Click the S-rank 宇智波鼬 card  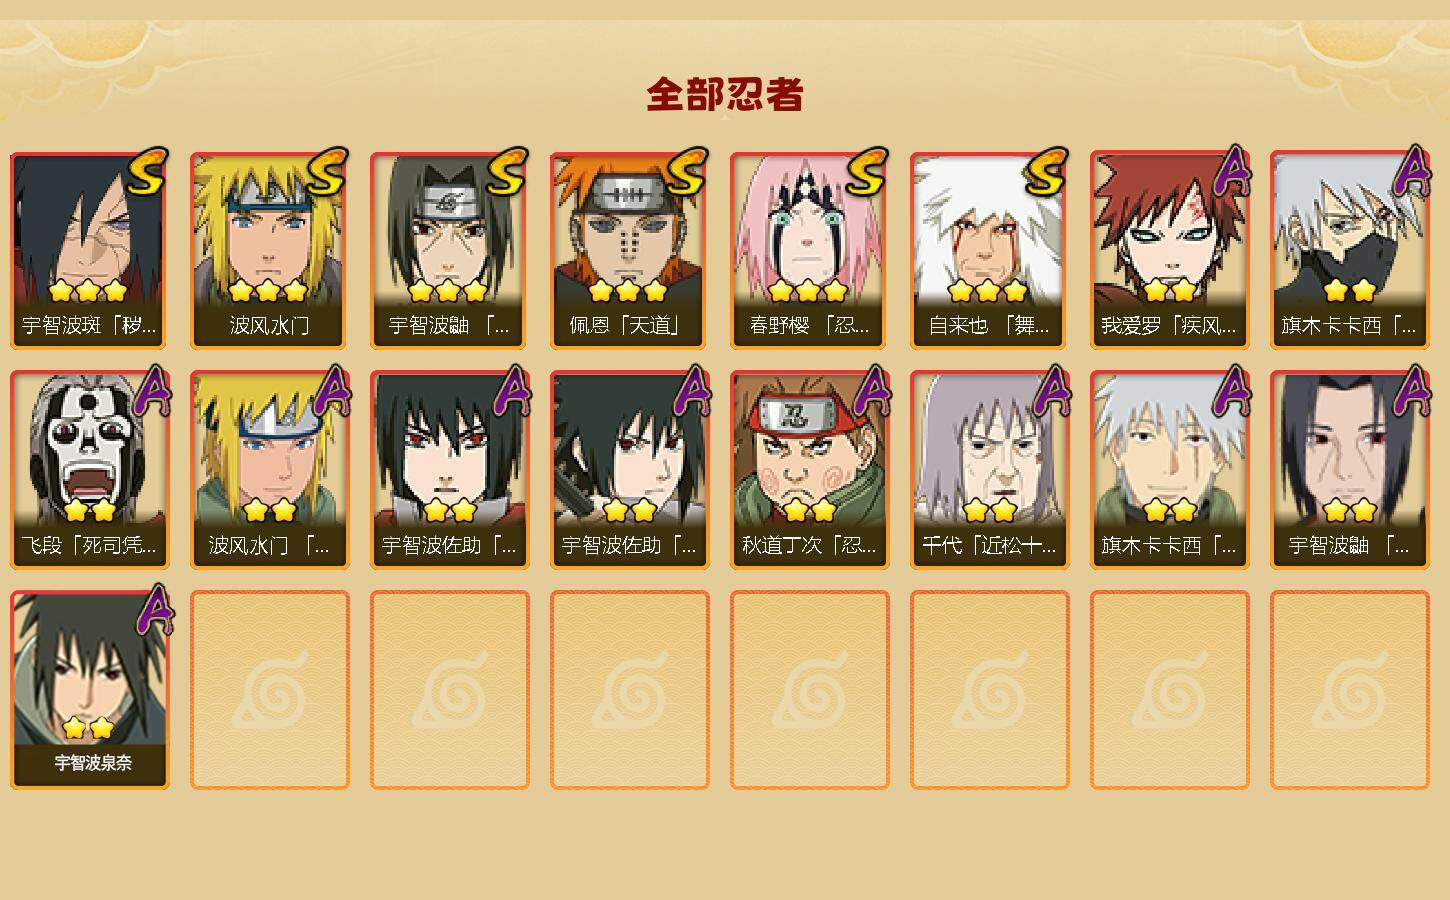coord(449,251)
